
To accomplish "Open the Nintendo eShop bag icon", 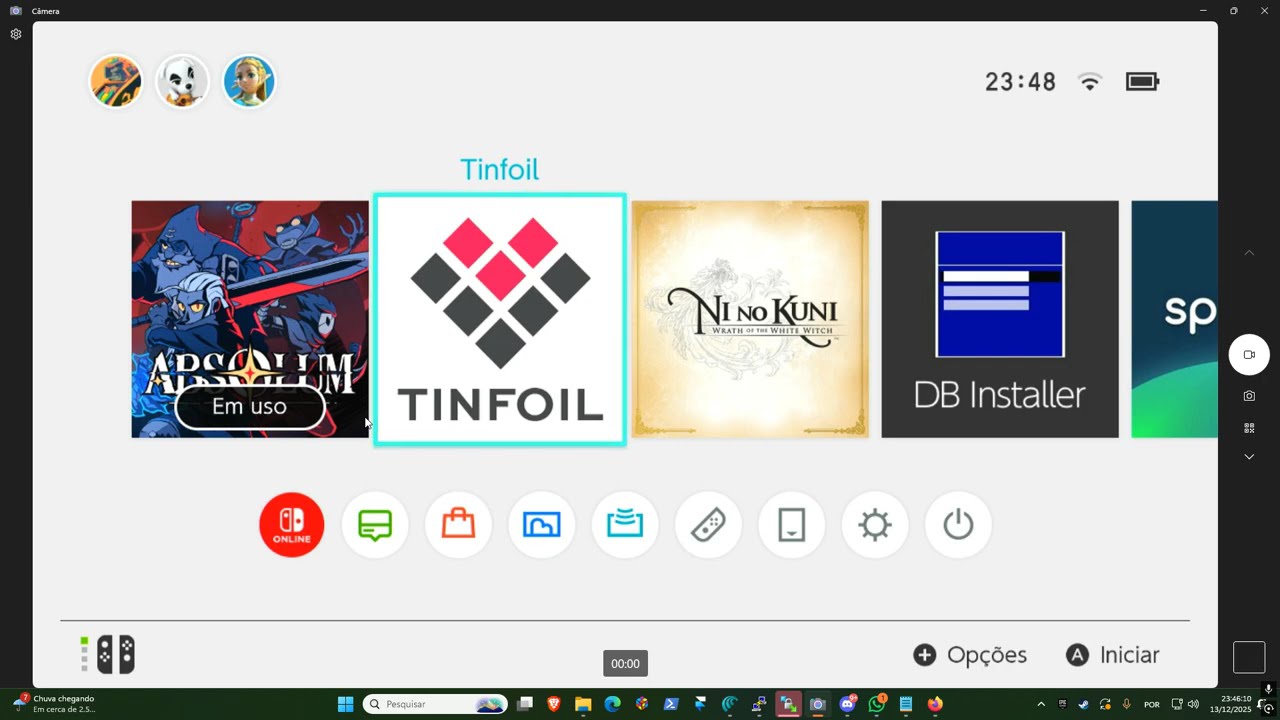I will [x=458, y=524].
